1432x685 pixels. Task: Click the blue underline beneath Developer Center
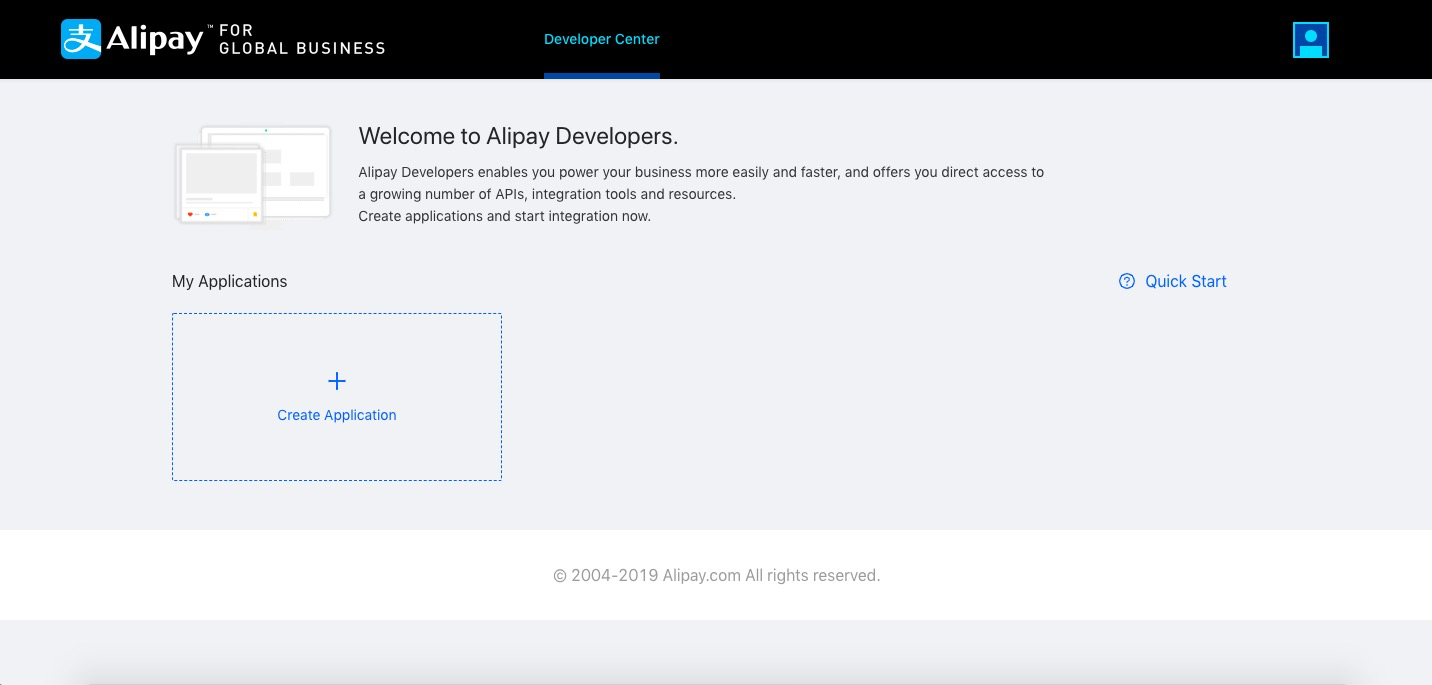602,75
